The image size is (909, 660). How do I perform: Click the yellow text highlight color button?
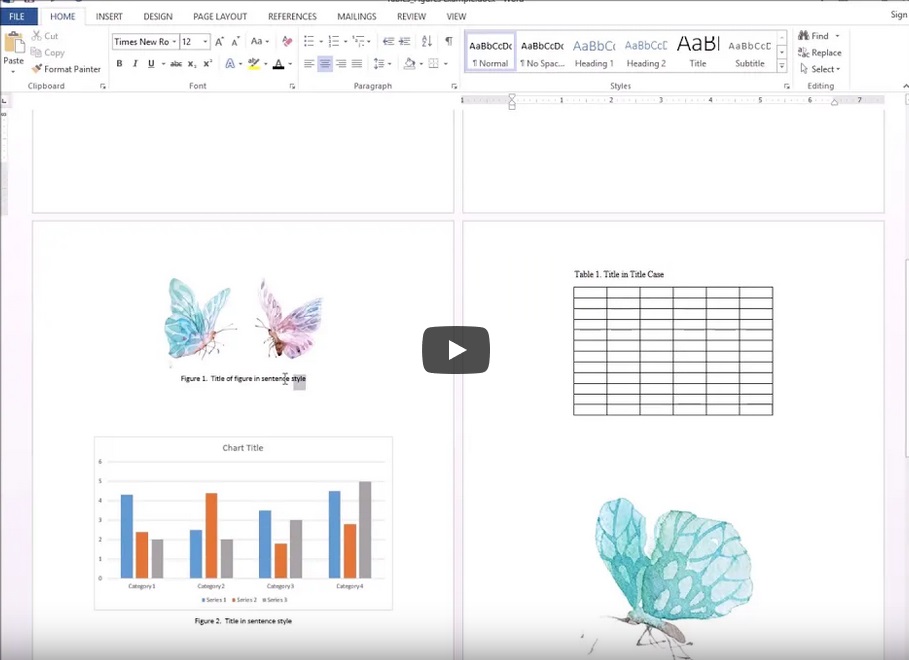pyautogui.click(x=253, y=64)
